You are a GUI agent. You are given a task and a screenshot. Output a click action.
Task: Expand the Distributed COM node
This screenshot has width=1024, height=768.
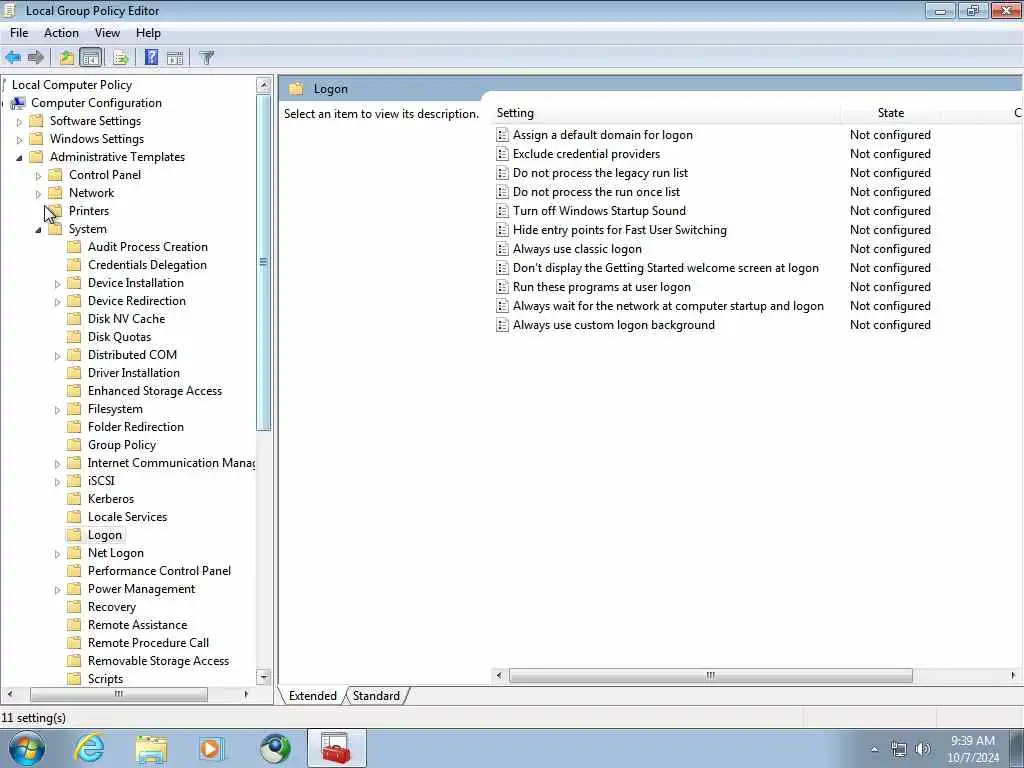pos(57,356)
